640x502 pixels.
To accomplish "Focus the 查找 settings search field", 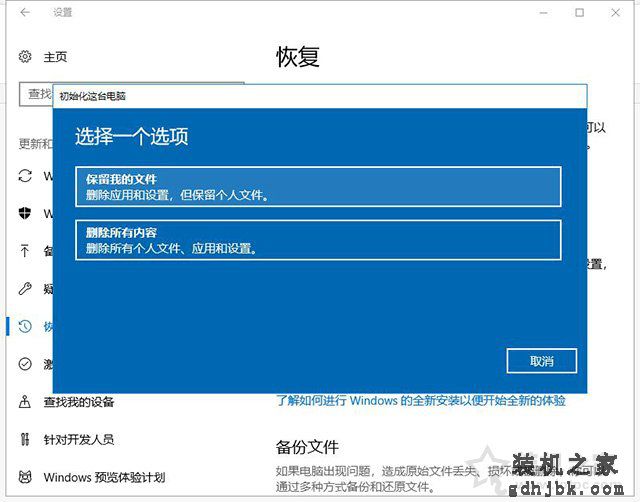I will pos(36,94).
